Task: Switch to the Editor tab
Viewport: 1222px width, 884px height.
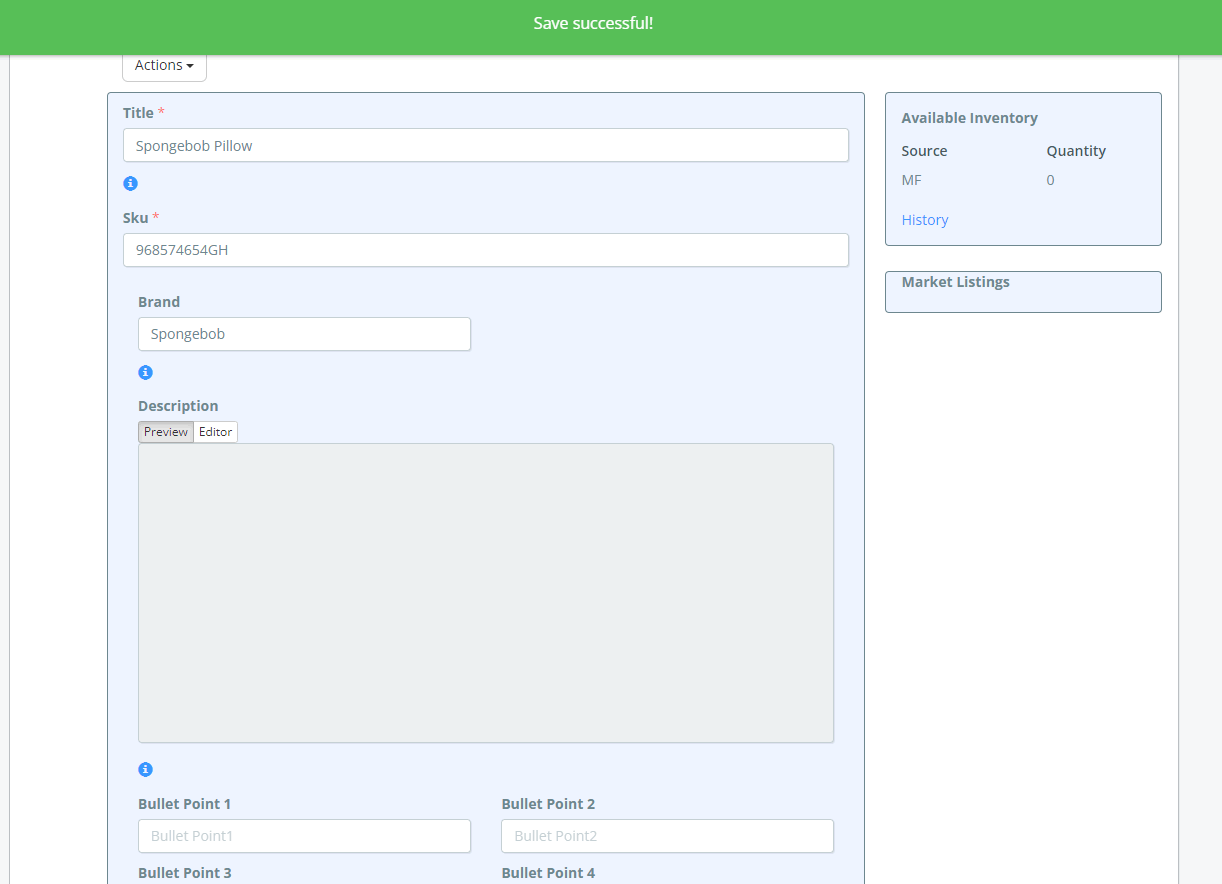Action: (215, 432)
